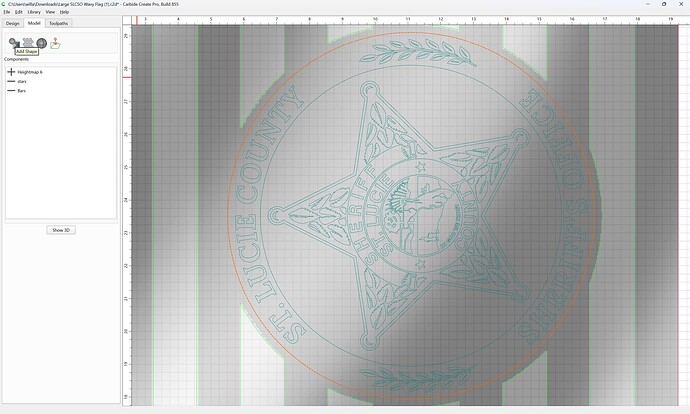Open the Edit menu
The height and width of the screenshot is (414, 690).
pyautogui.click(x=18, y=12)
